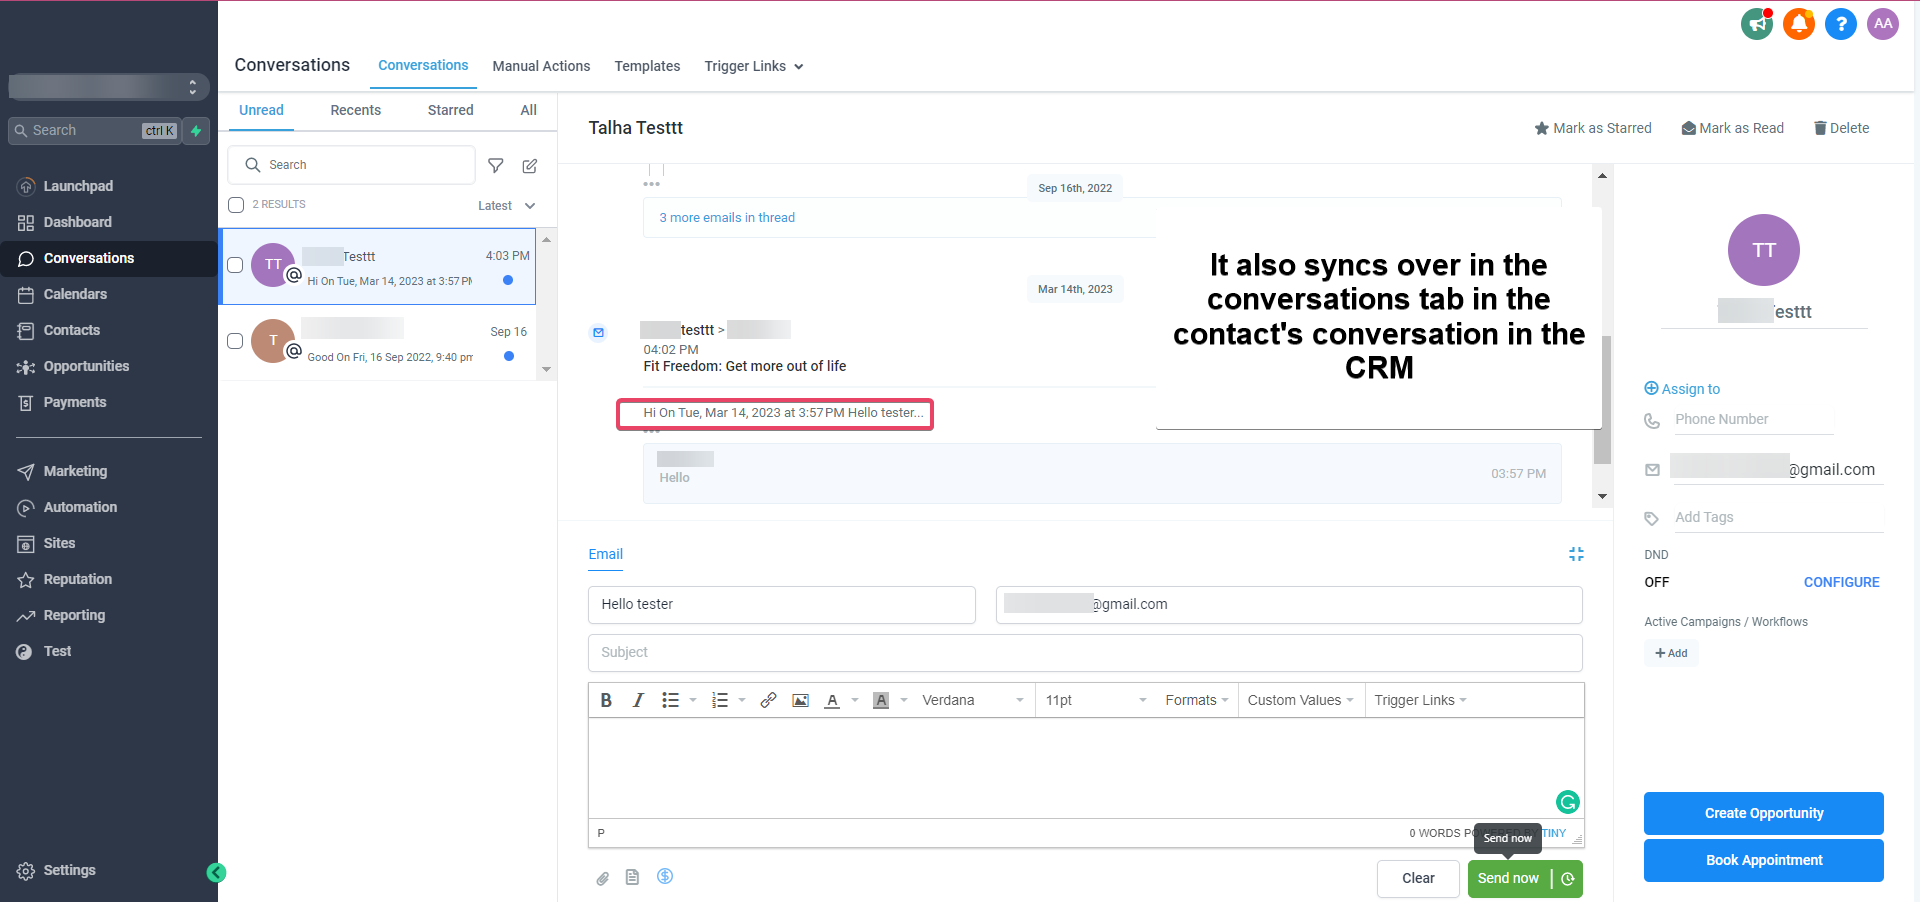Open the Verdana font family dropdown
1920x902 pixels.
click(973, 700)
